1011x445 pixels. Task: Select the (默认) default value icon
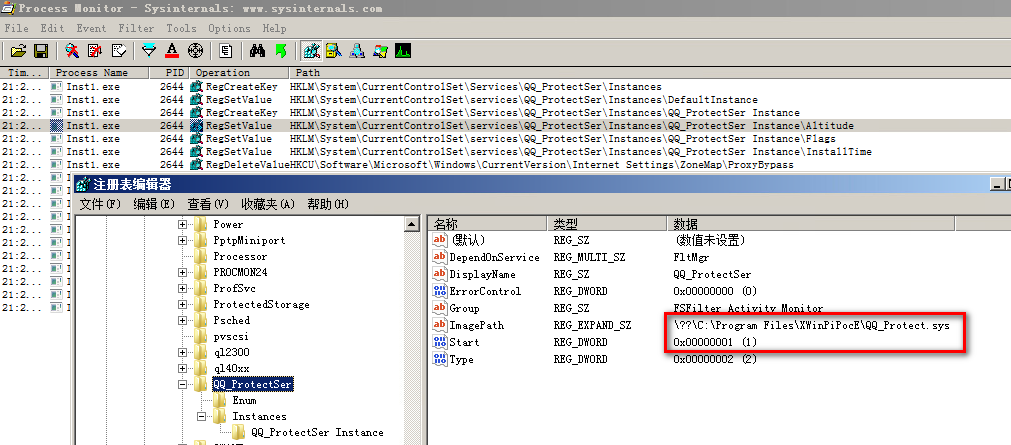(x=440, y=240)
